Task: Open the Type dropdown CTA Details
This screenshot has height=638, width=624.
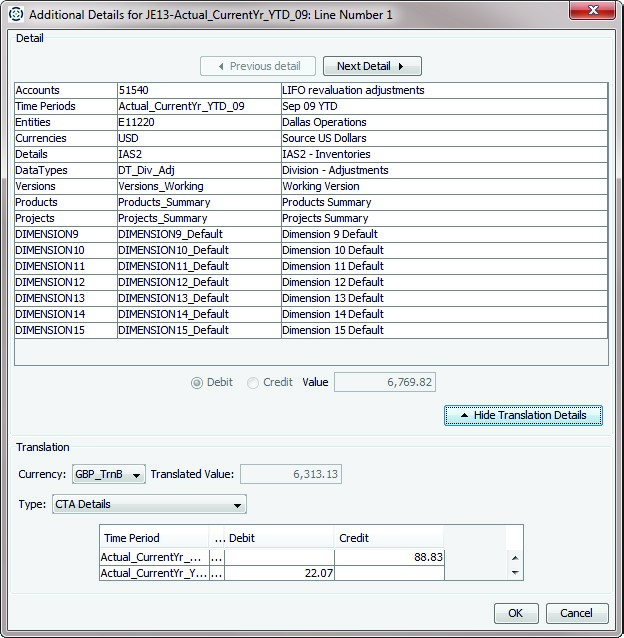Action: tap(148, 505)
